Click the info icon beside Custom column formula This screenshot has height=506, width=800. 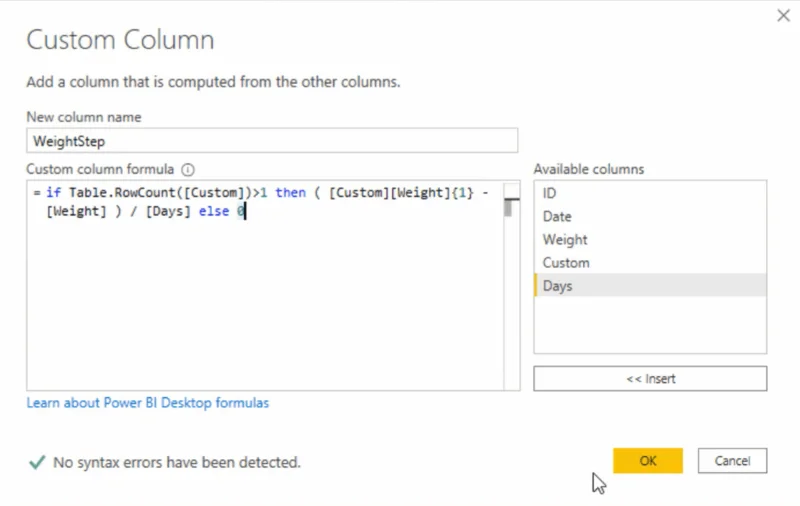tap(188, 169)
